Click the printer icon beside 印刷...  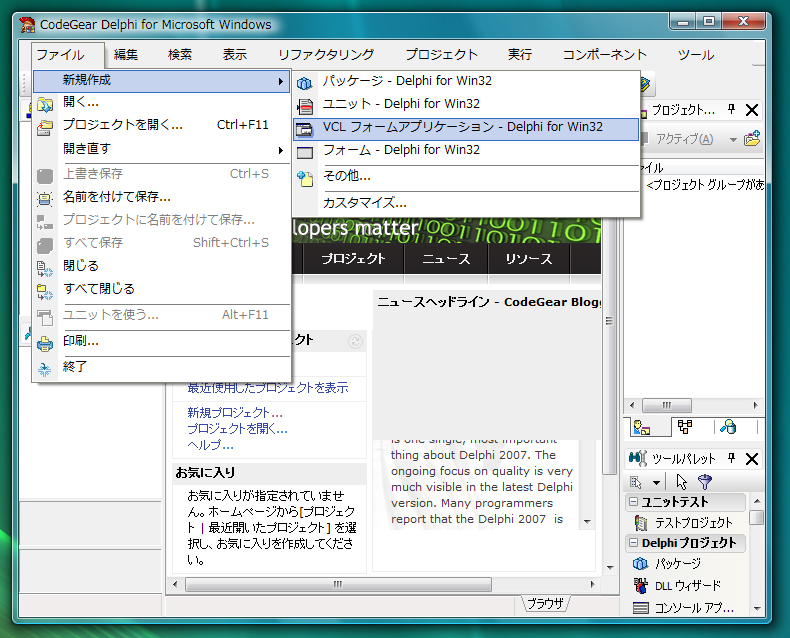(44, 344)
